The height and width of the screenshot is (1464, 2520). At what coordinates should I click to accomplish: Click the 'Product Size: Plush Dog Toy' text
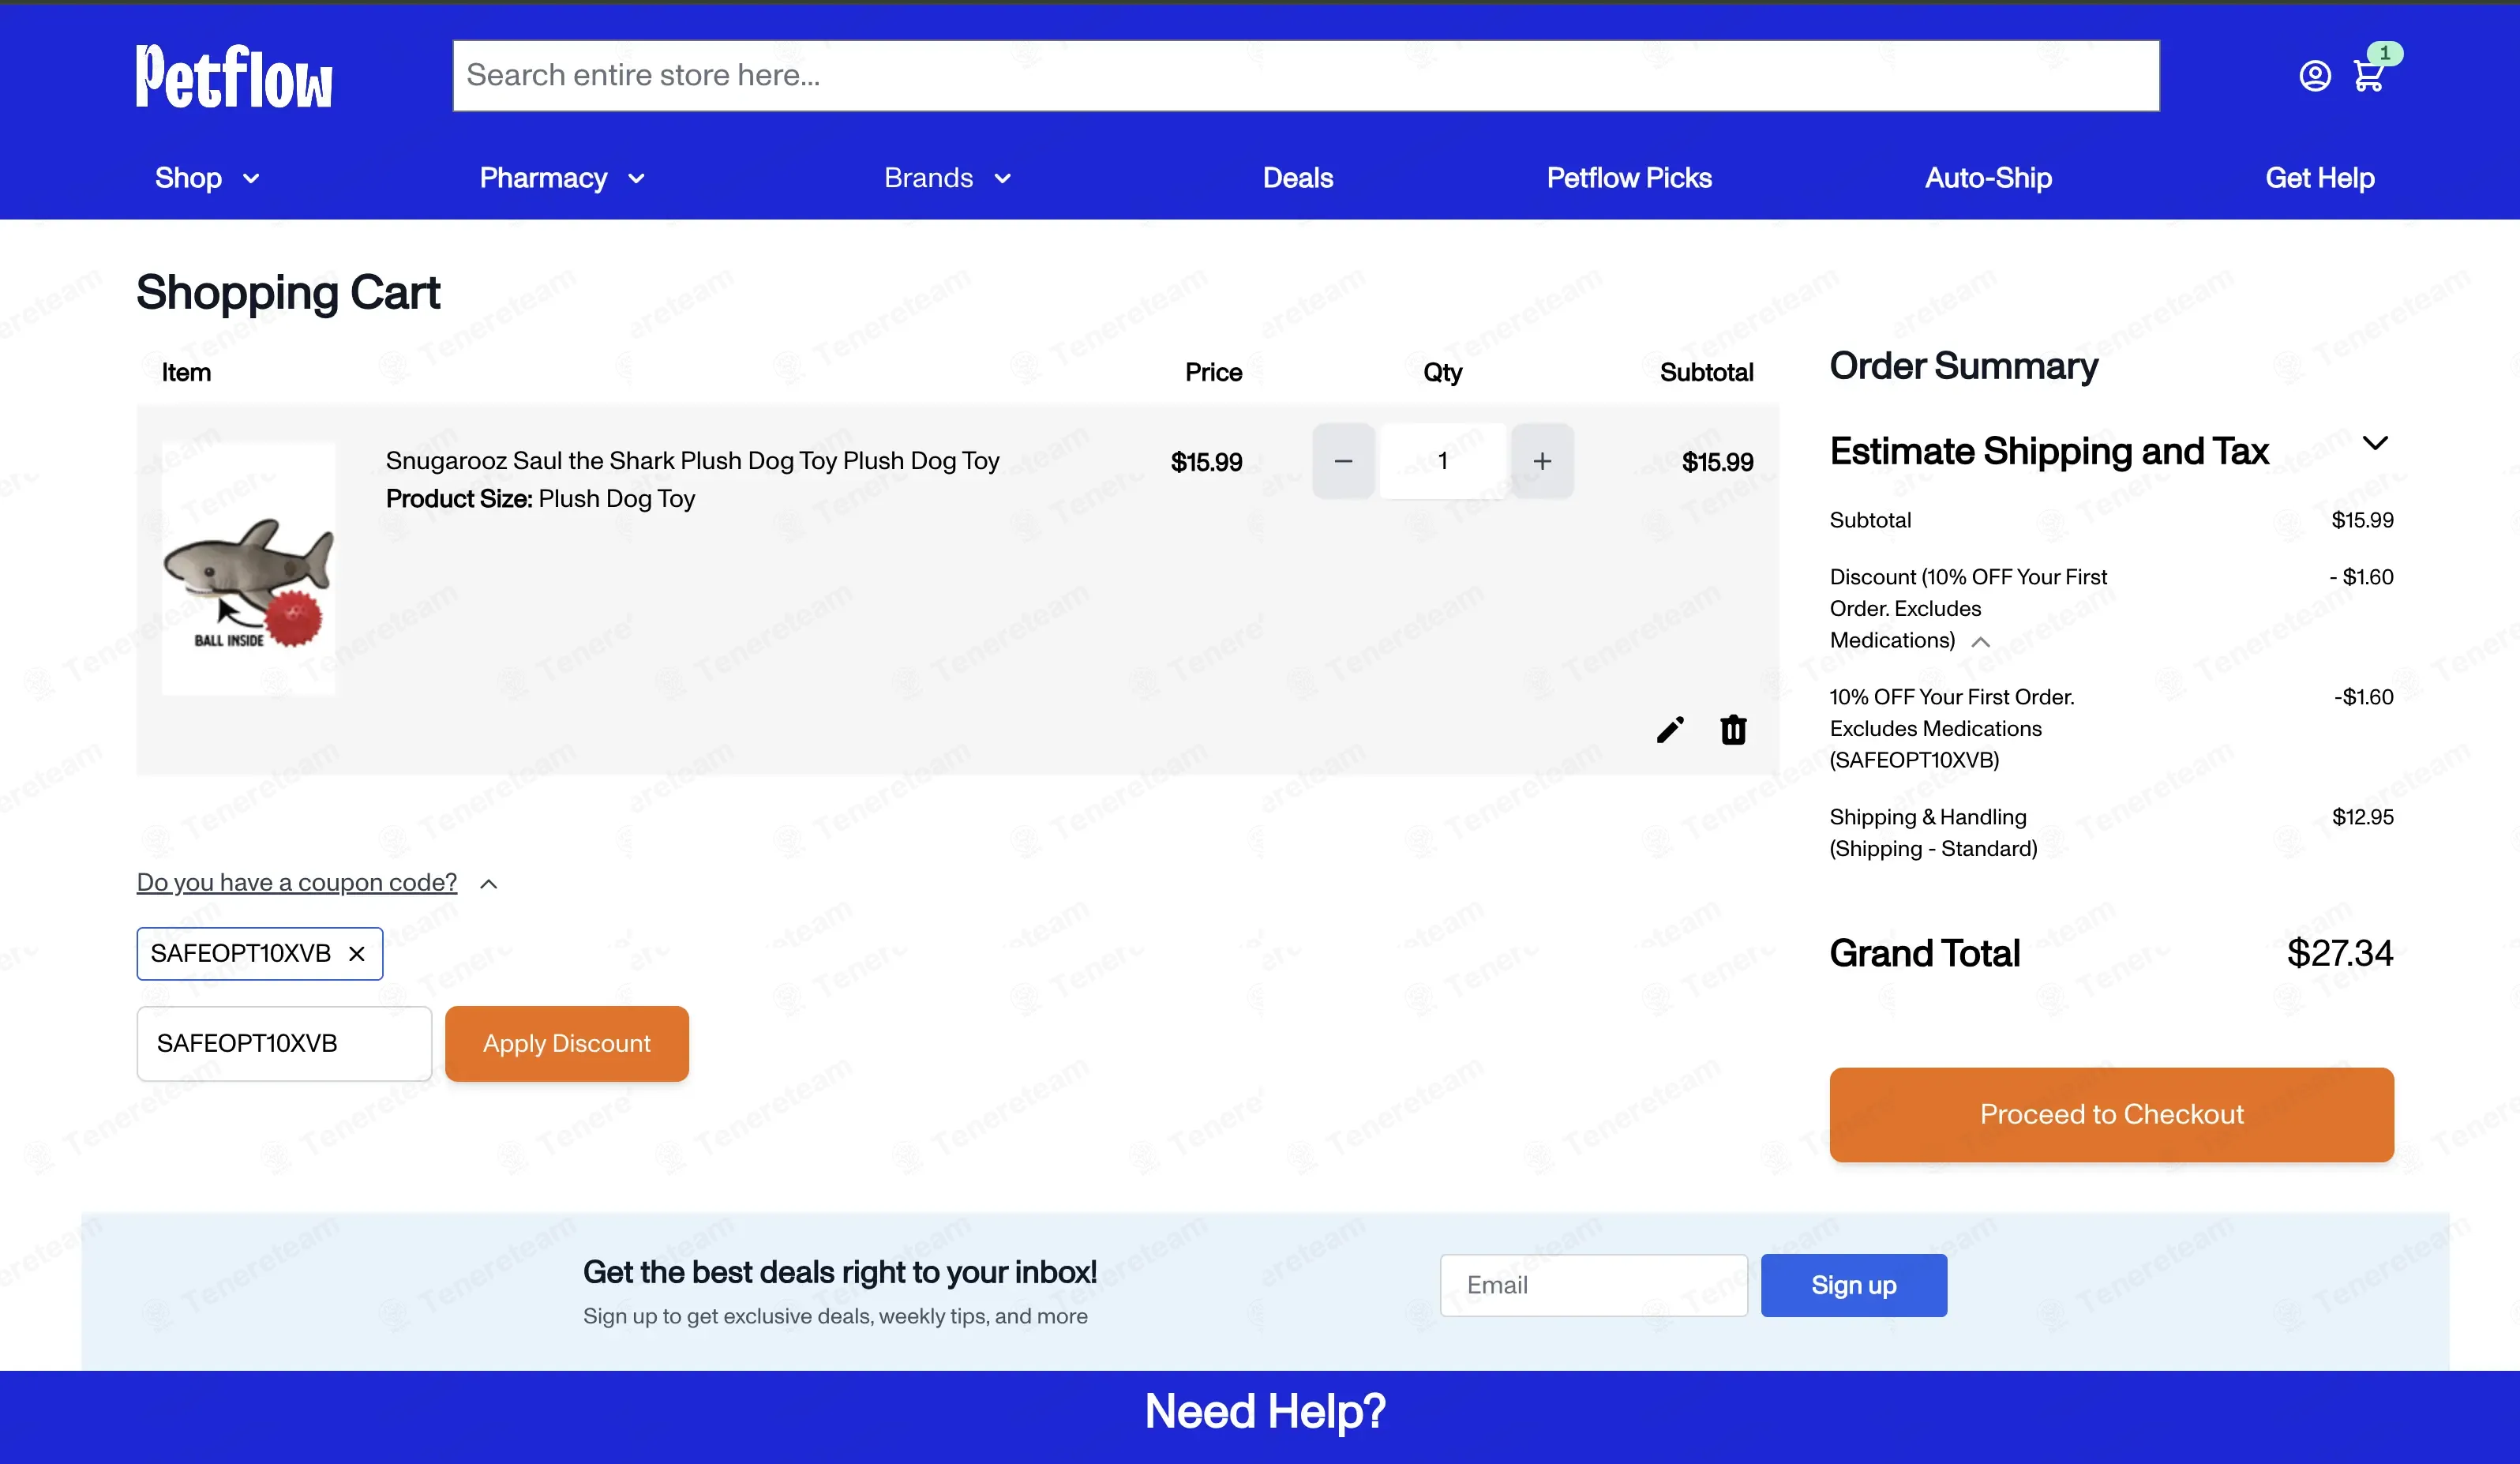tap(540, 499)
